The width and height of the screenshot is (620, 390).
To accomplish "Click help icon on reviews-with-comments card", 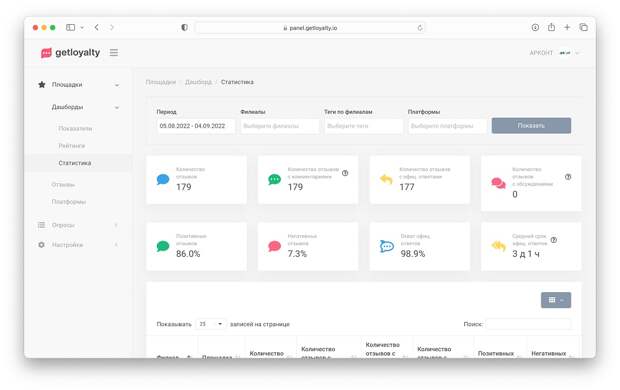I will pos(345,173).
